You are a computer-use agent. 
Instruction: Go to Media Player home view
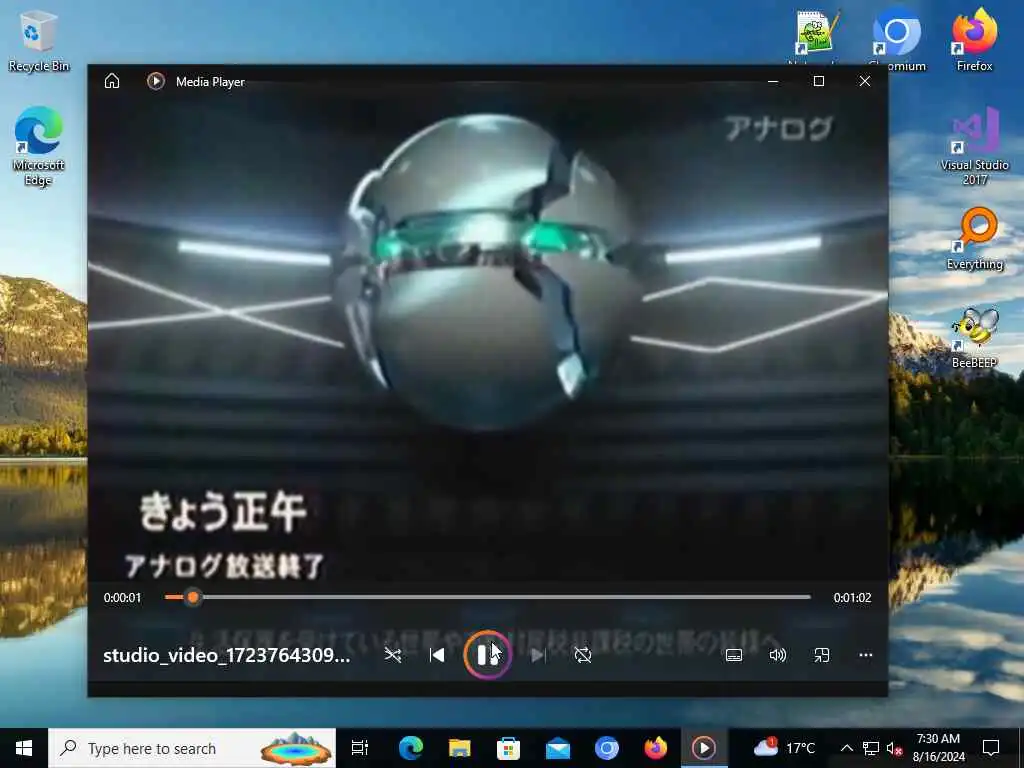point(112,81)
